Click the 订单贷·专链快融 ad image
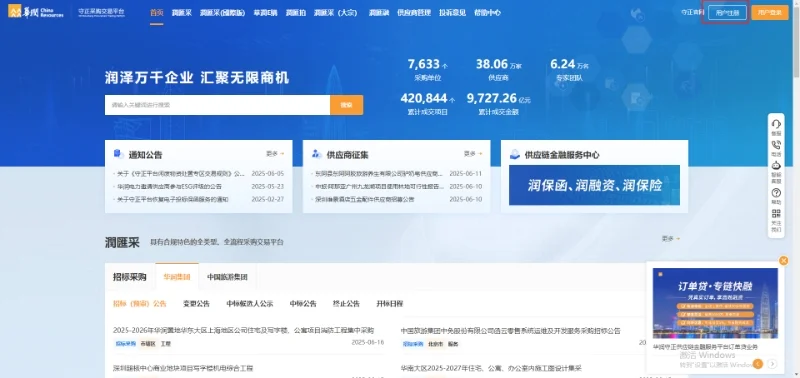The image size is (800, 378). (715, 304)
